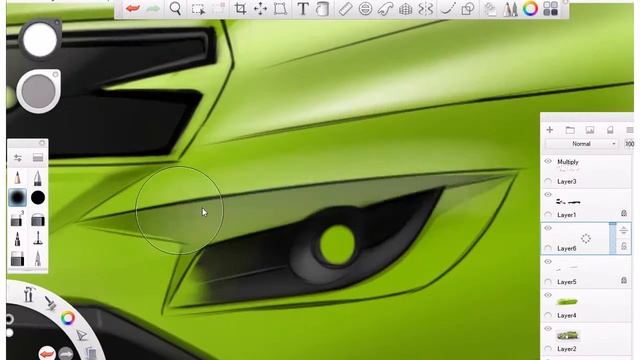This screenshot has width=640, height=360.
Task: Toggle the lock on Layer6
Action: (x=624, y=246)
